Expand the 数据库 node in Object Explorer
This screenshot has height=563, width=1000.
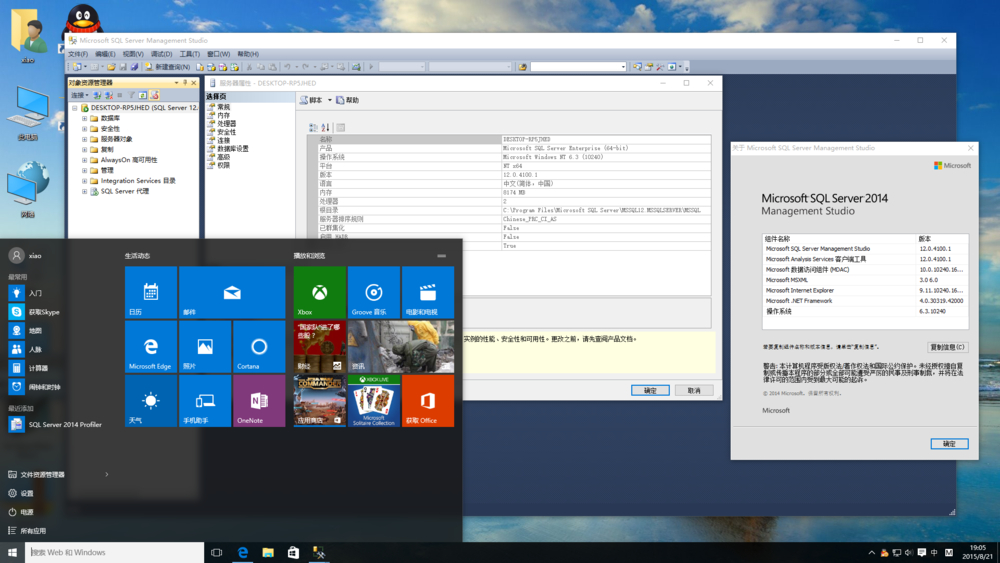[x=84, y=119]
